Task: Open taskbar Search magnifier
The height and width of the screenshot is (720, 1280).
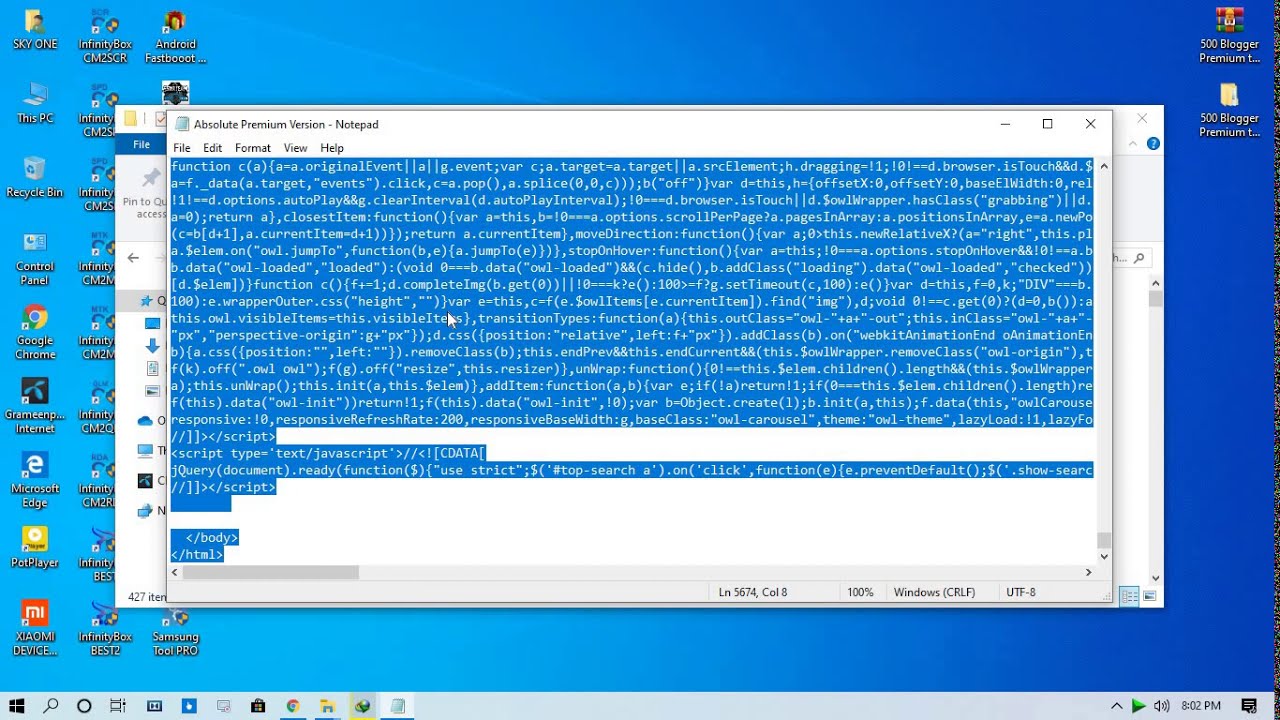Action: [51, 705]
